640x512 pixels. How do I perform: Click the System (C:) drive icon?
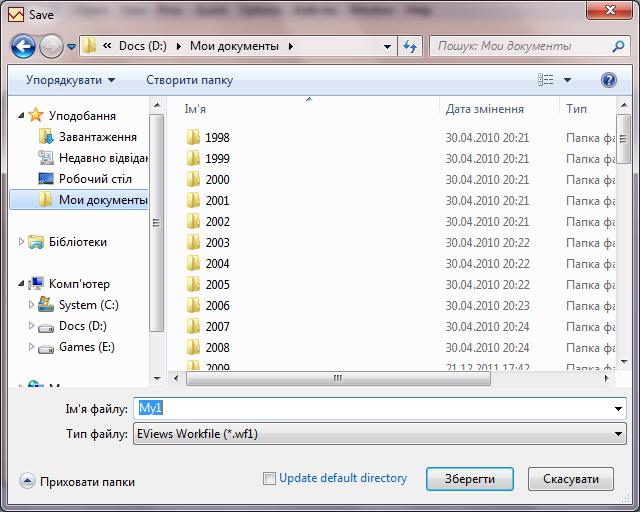46,304
